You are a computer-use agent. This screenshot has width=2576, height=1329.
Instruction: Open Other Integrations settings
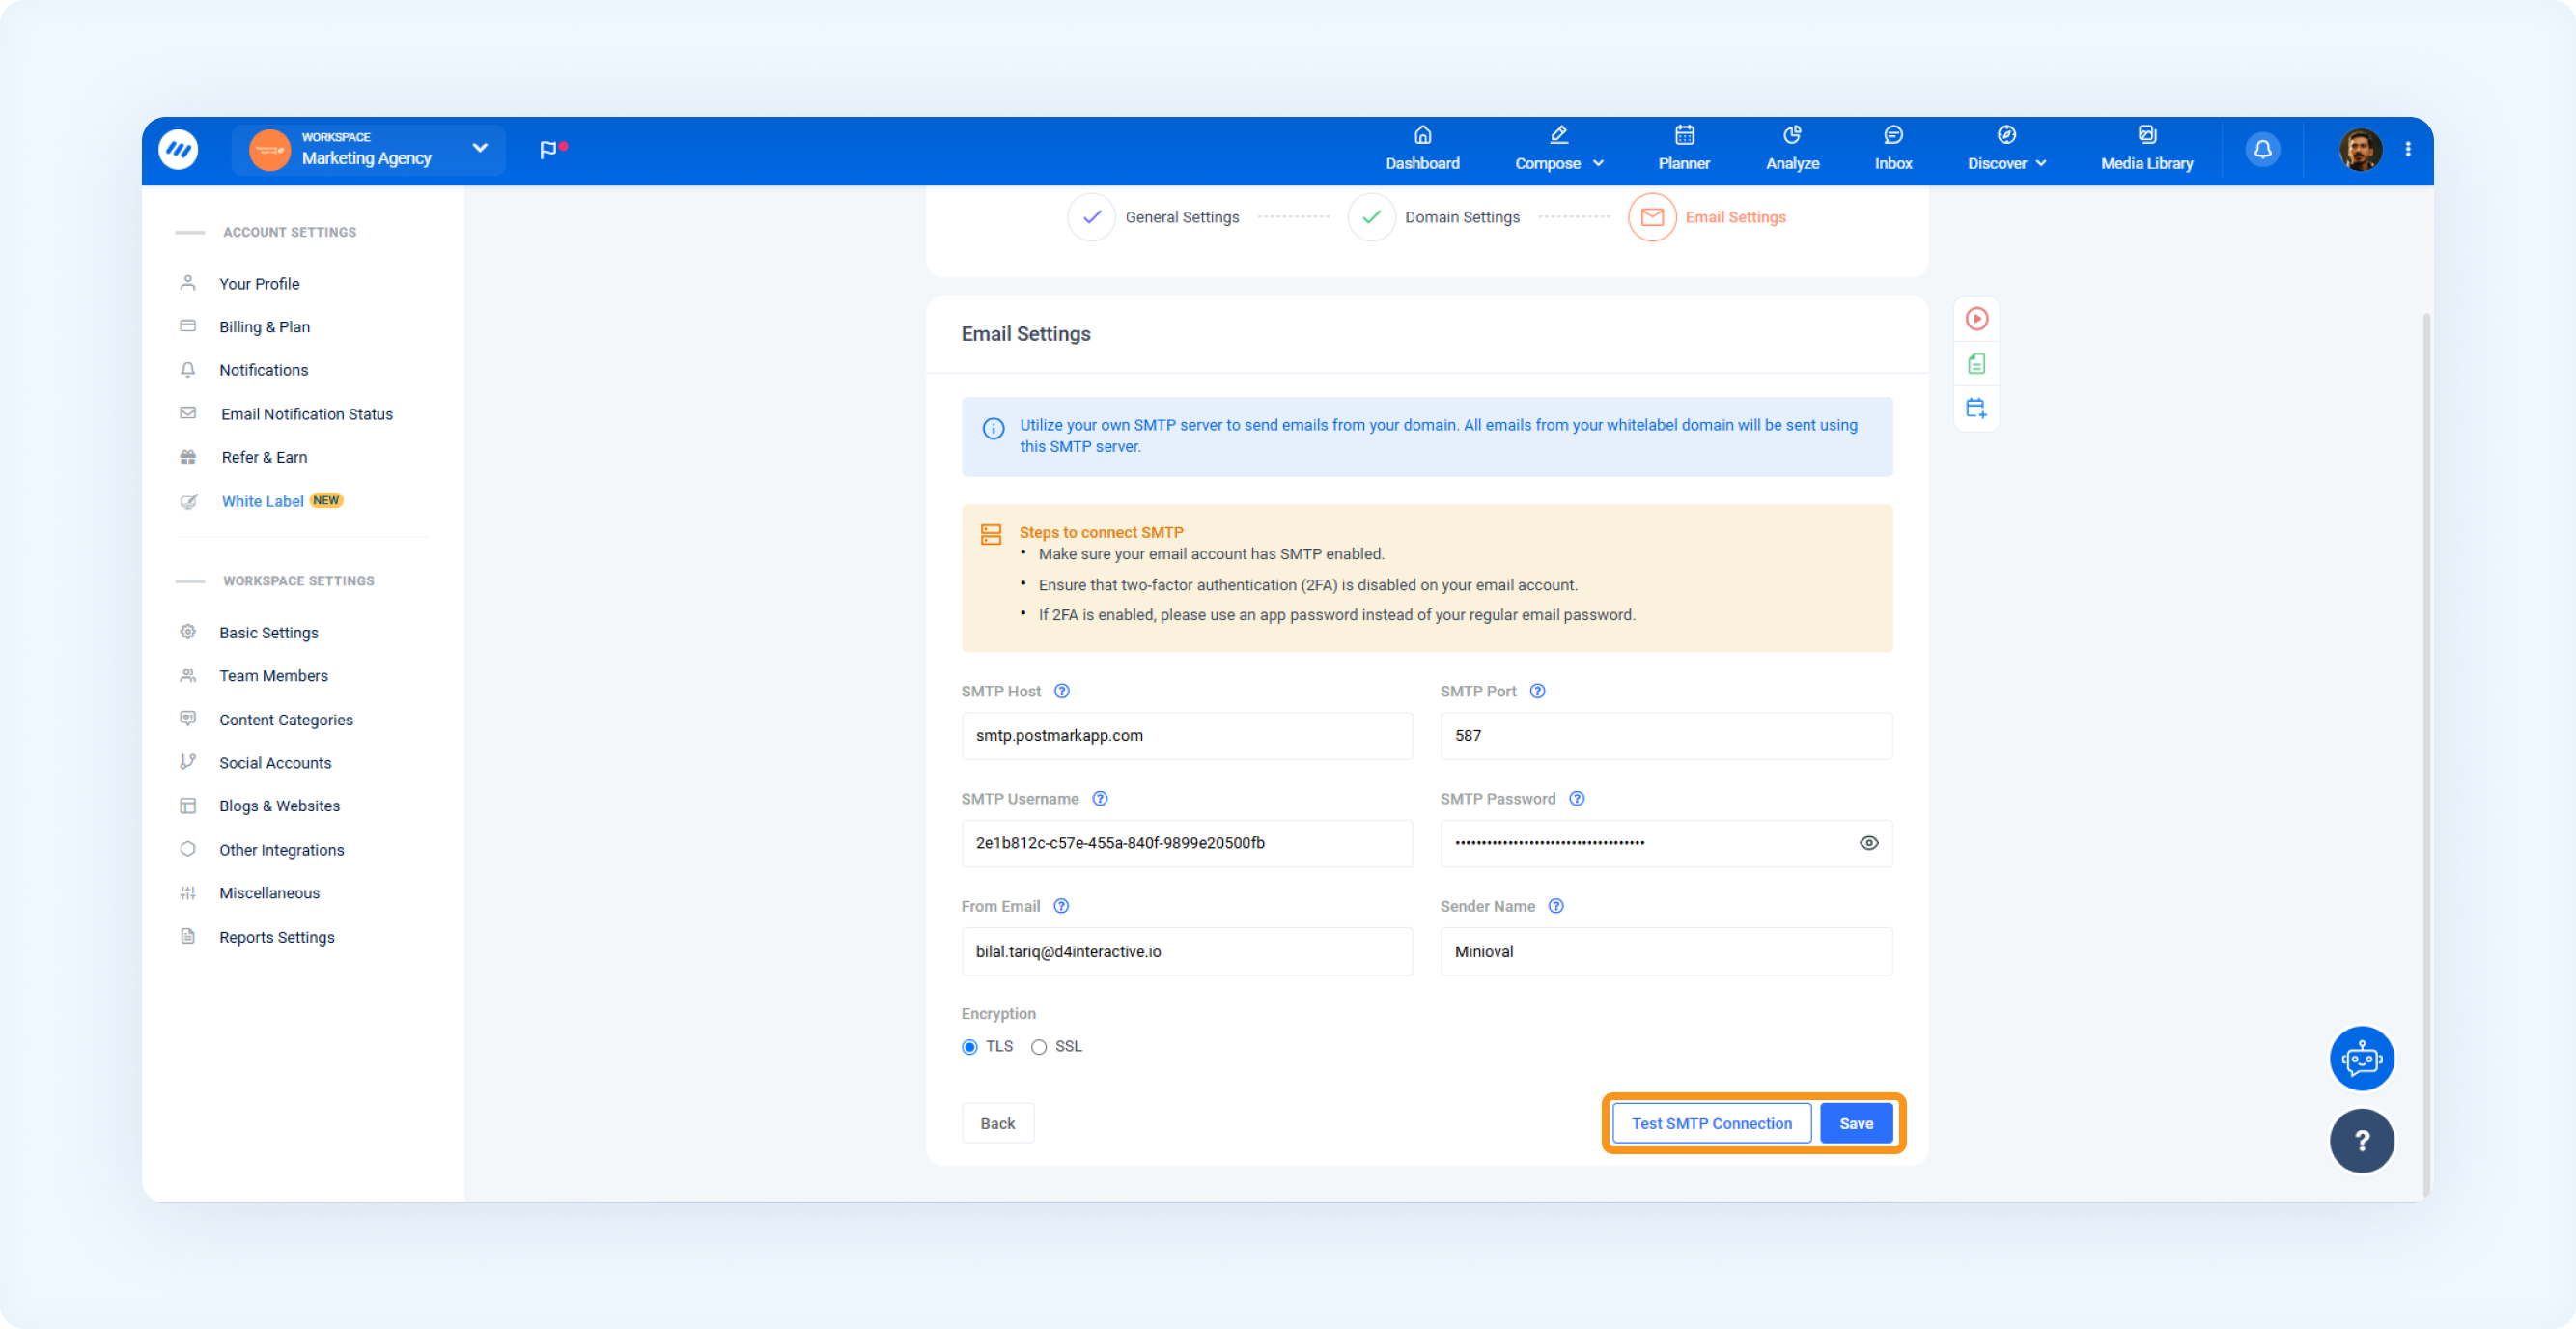tap(281, 850)
